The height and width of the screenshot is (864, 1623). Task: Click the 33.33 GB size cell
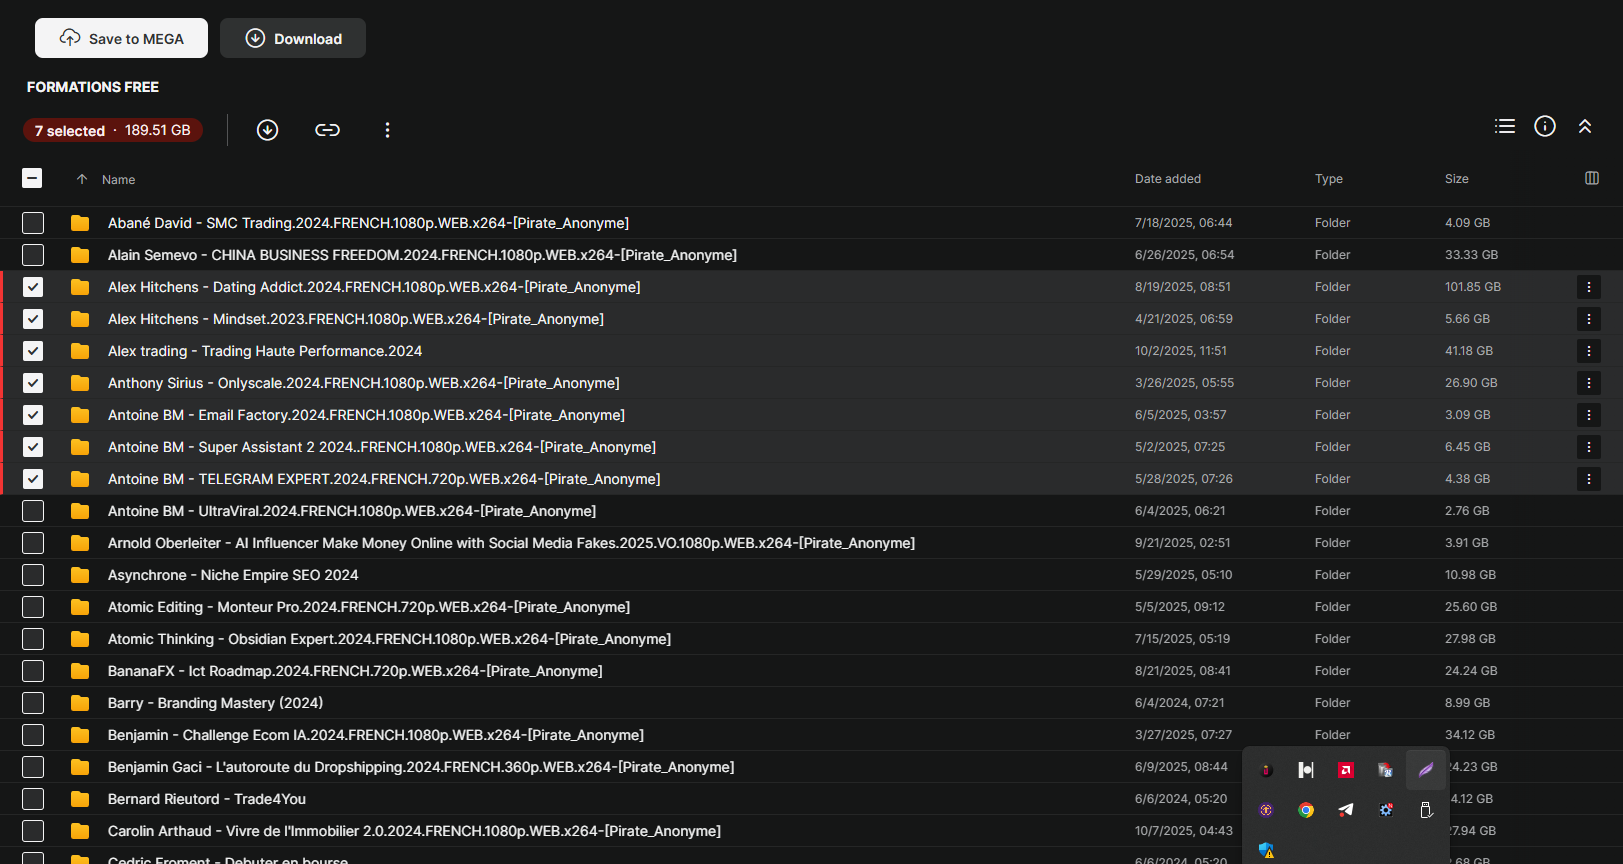point(1469,255)
